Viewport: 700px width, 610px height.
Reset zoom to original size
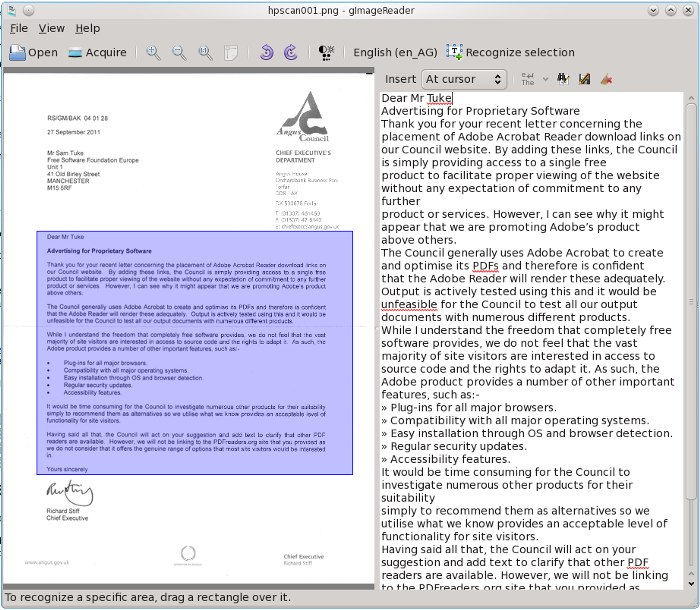pyautogui.click(x=205, y=52)
